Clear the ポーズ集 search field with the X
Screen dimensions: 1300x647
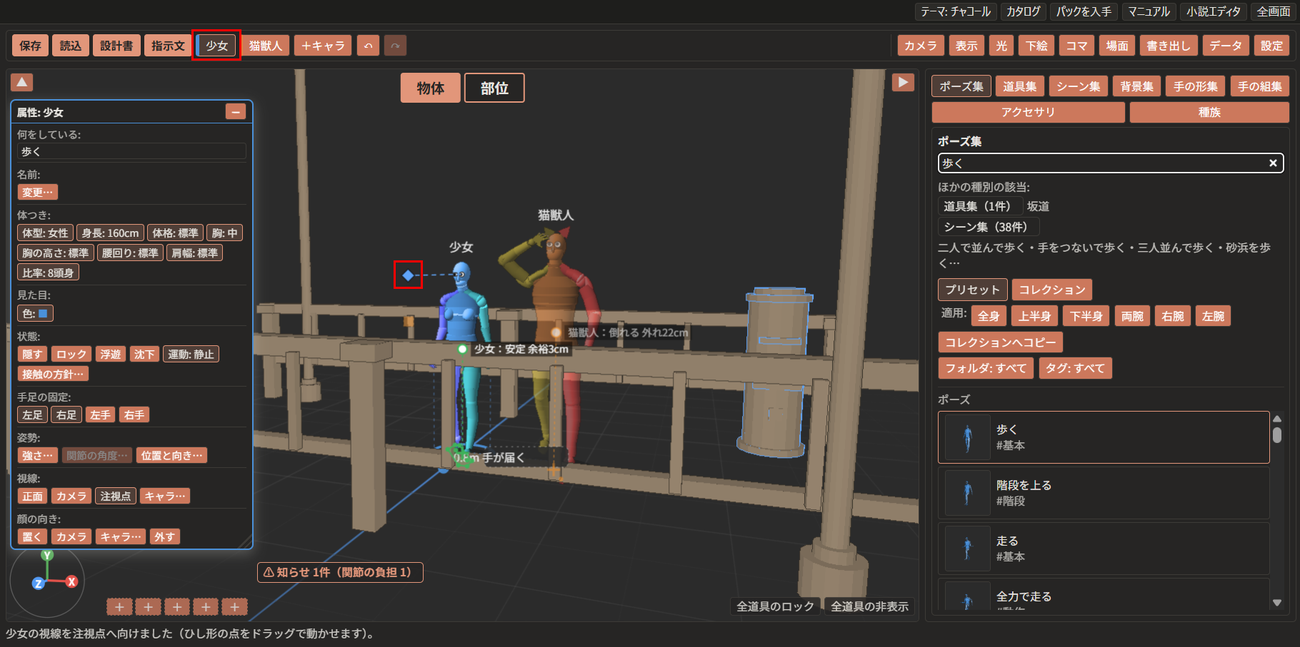(1273, 163)
